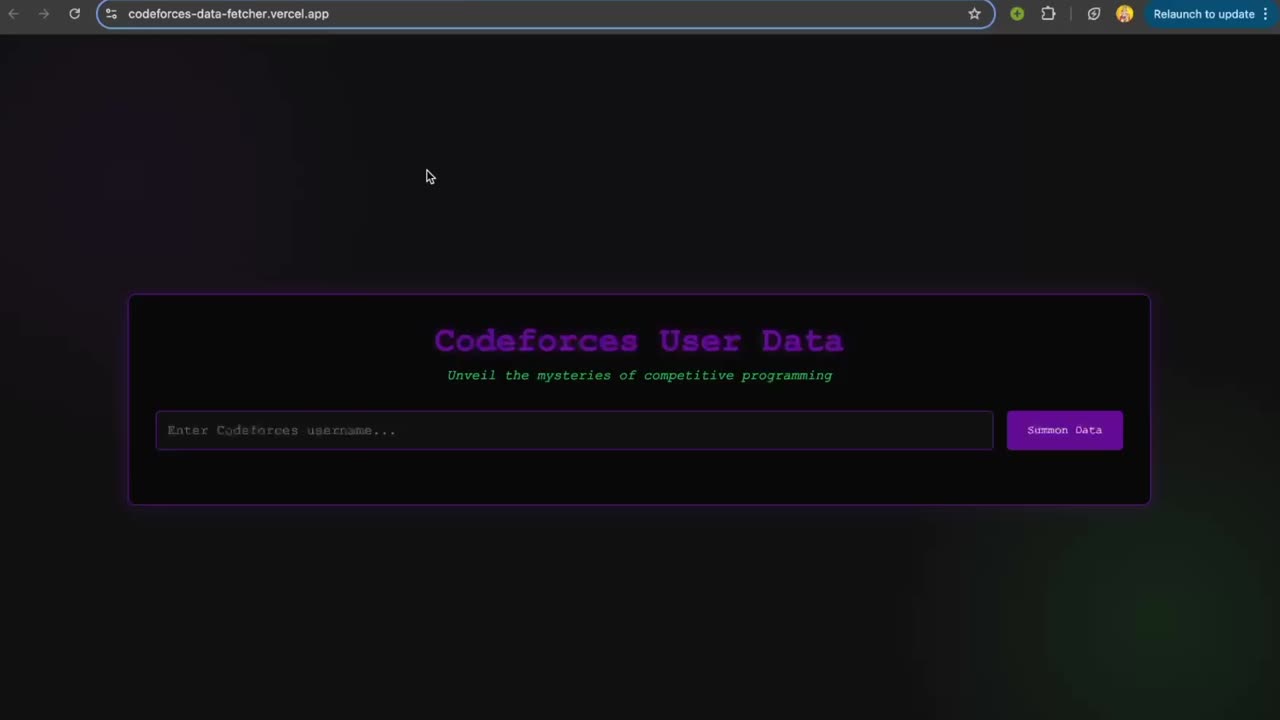Bookmark this page with the star icon
The image size is (1280, 720).
974,14
